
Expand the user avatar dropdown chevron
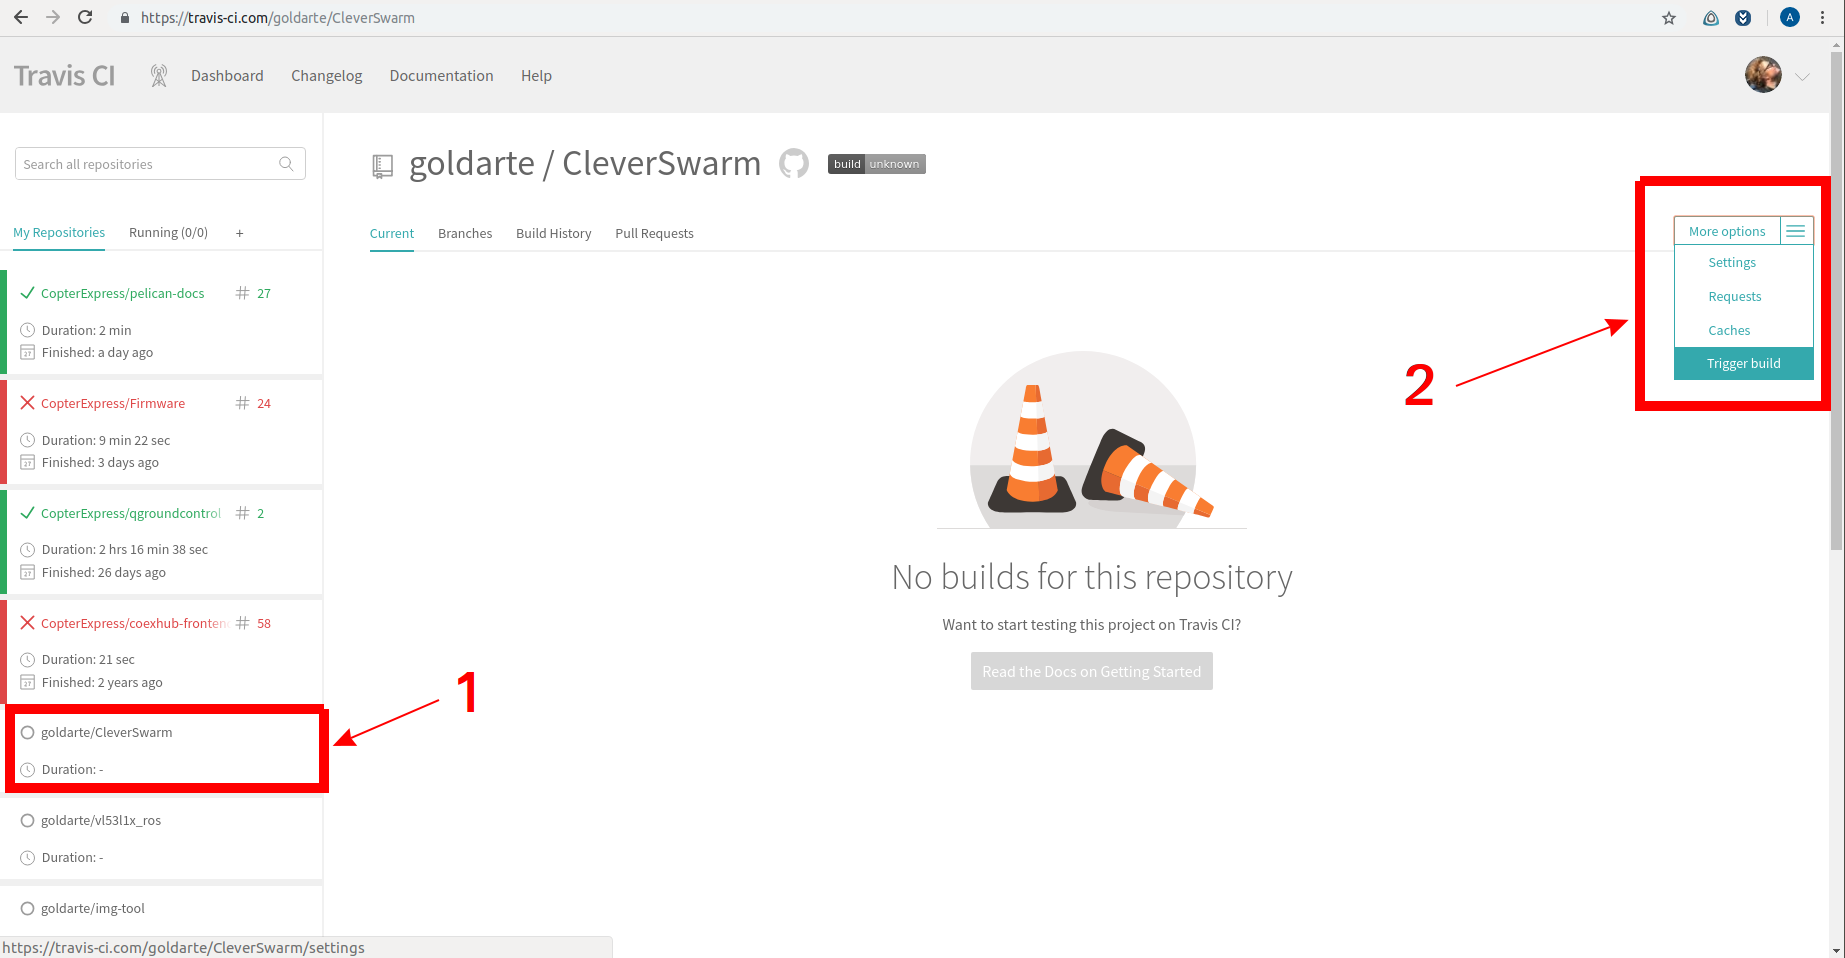pos(1802,77)
